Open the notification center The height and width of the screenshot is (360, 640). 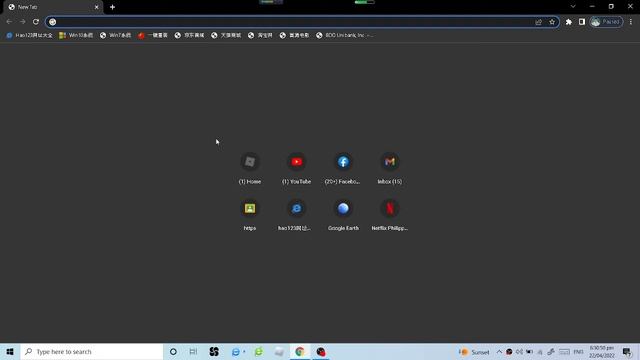627,351
